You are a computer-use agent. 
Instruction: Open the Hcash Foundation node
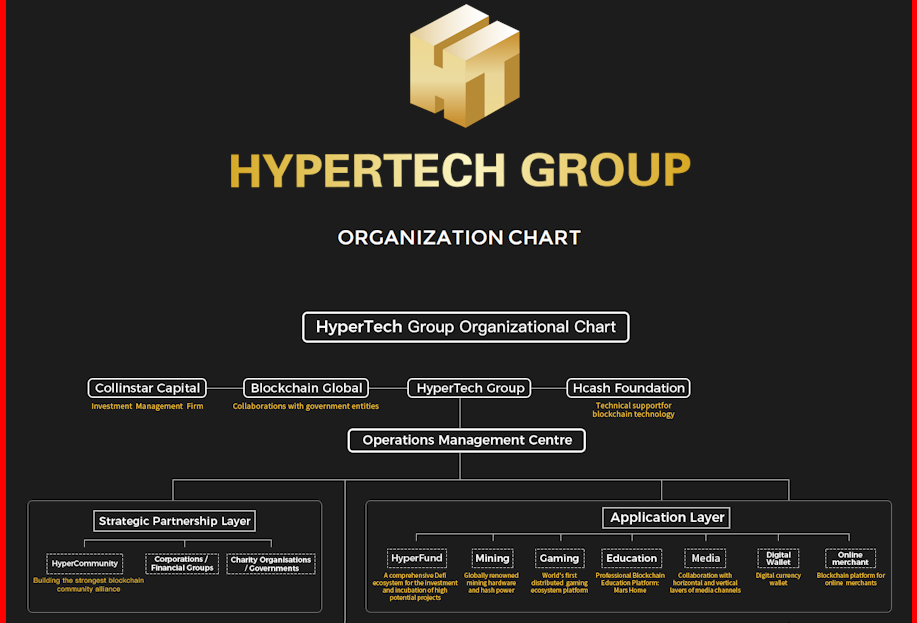[628, 388]
